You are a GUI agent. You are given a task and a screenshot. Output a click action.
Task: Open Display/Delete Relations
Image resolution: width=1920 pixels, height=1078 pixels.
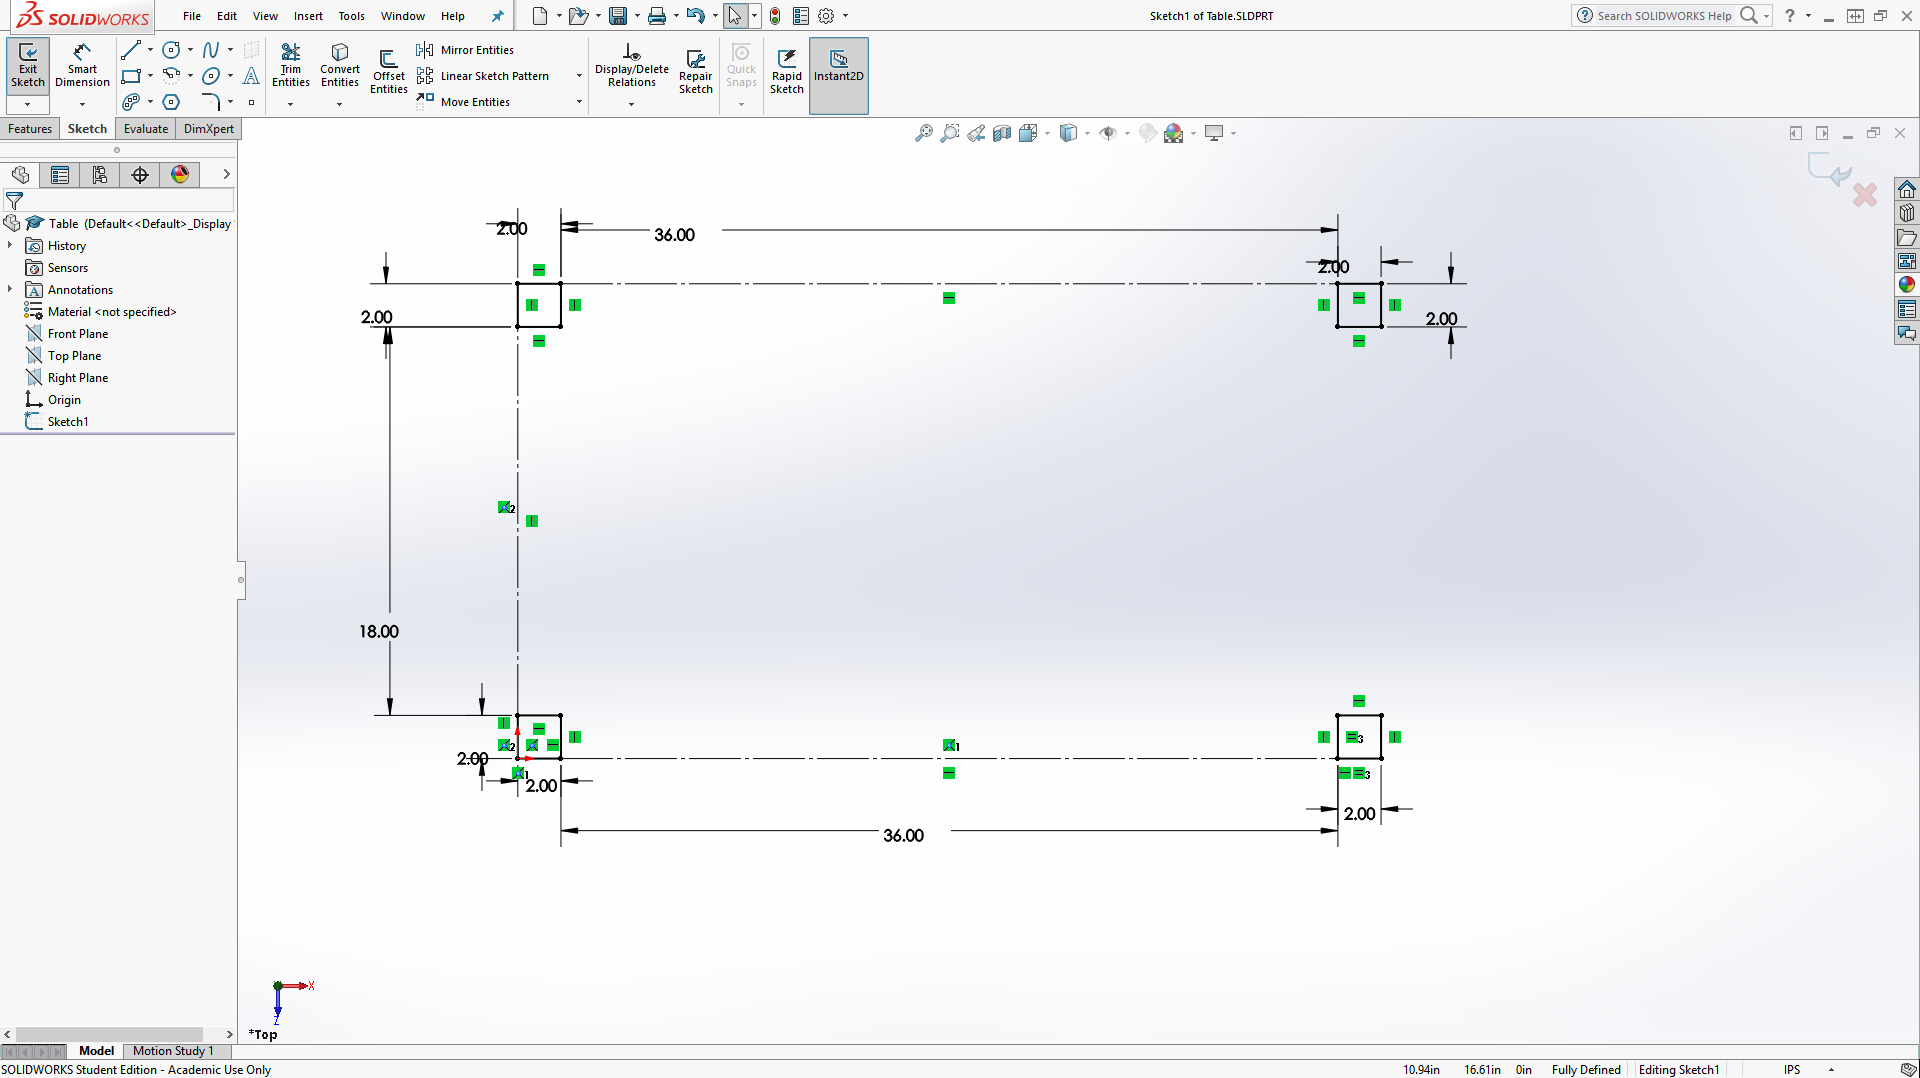(631, 66)
